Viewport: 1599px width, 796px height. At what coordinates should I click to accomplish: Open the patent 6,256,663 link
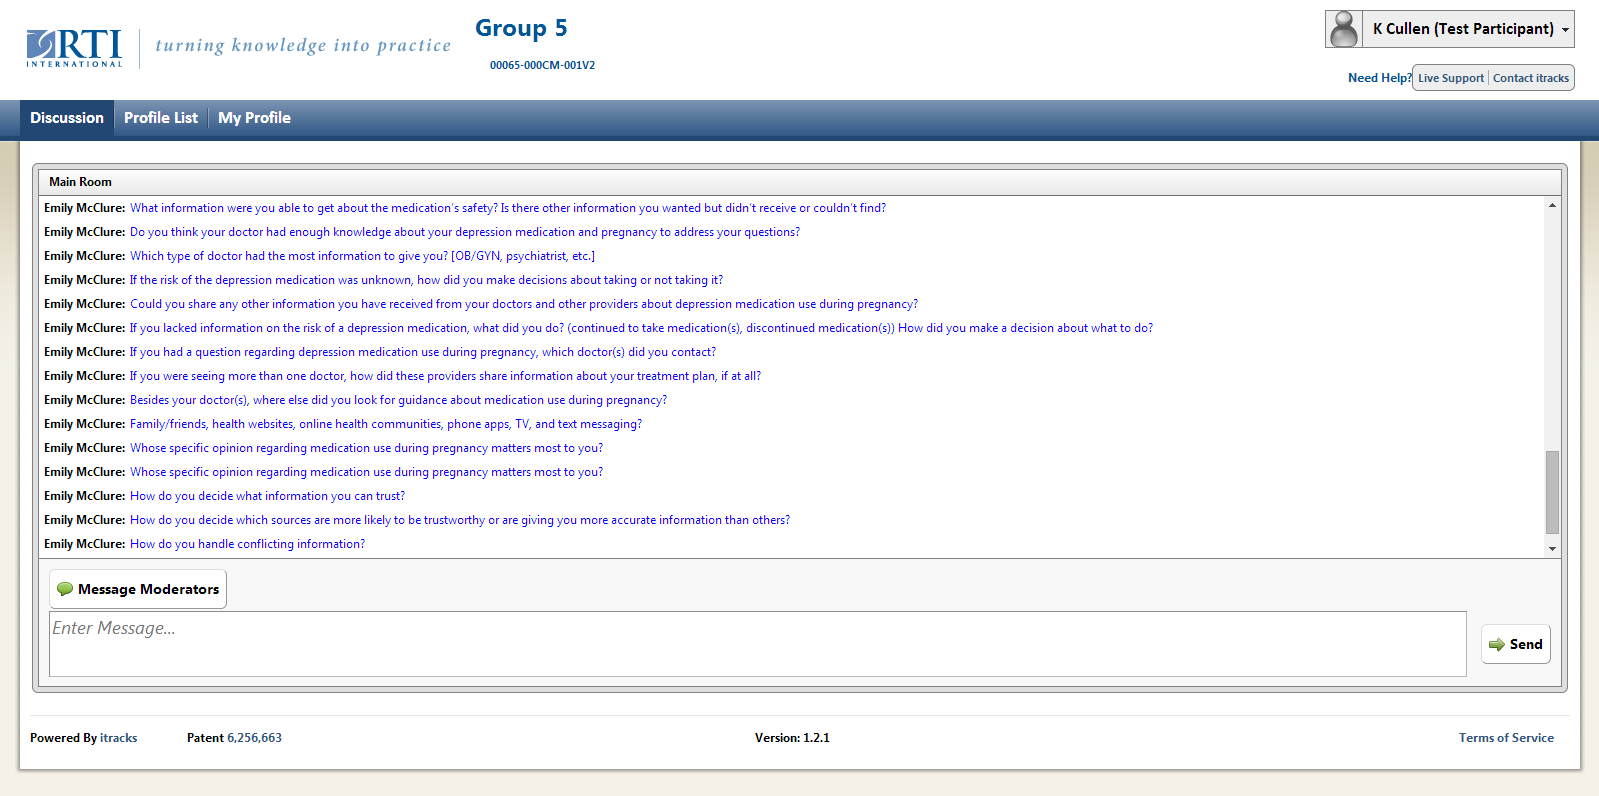point(254,738)
